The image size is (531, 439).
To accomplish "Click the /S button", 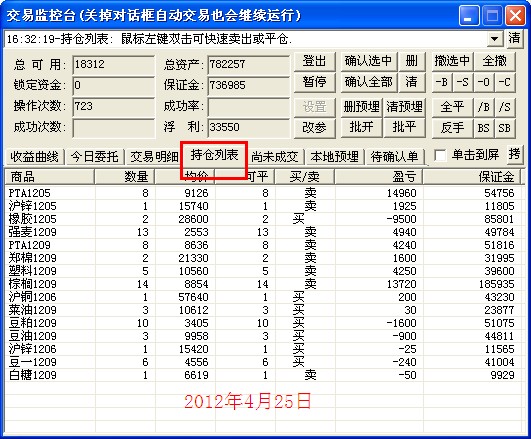I will [505, 107].
